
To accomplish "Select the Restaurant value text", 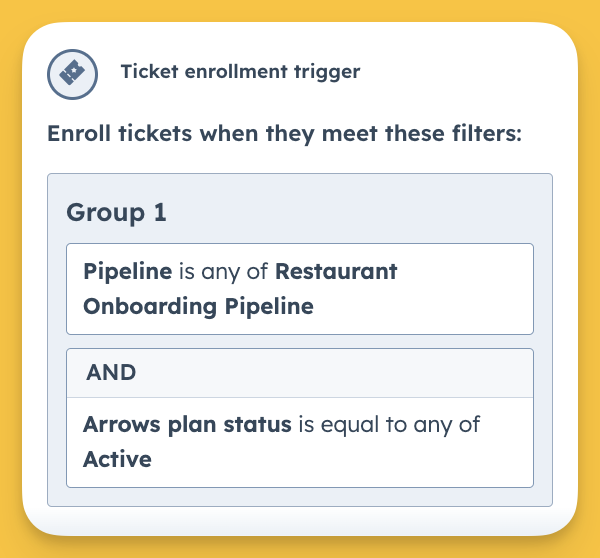I will click(336, 272).
